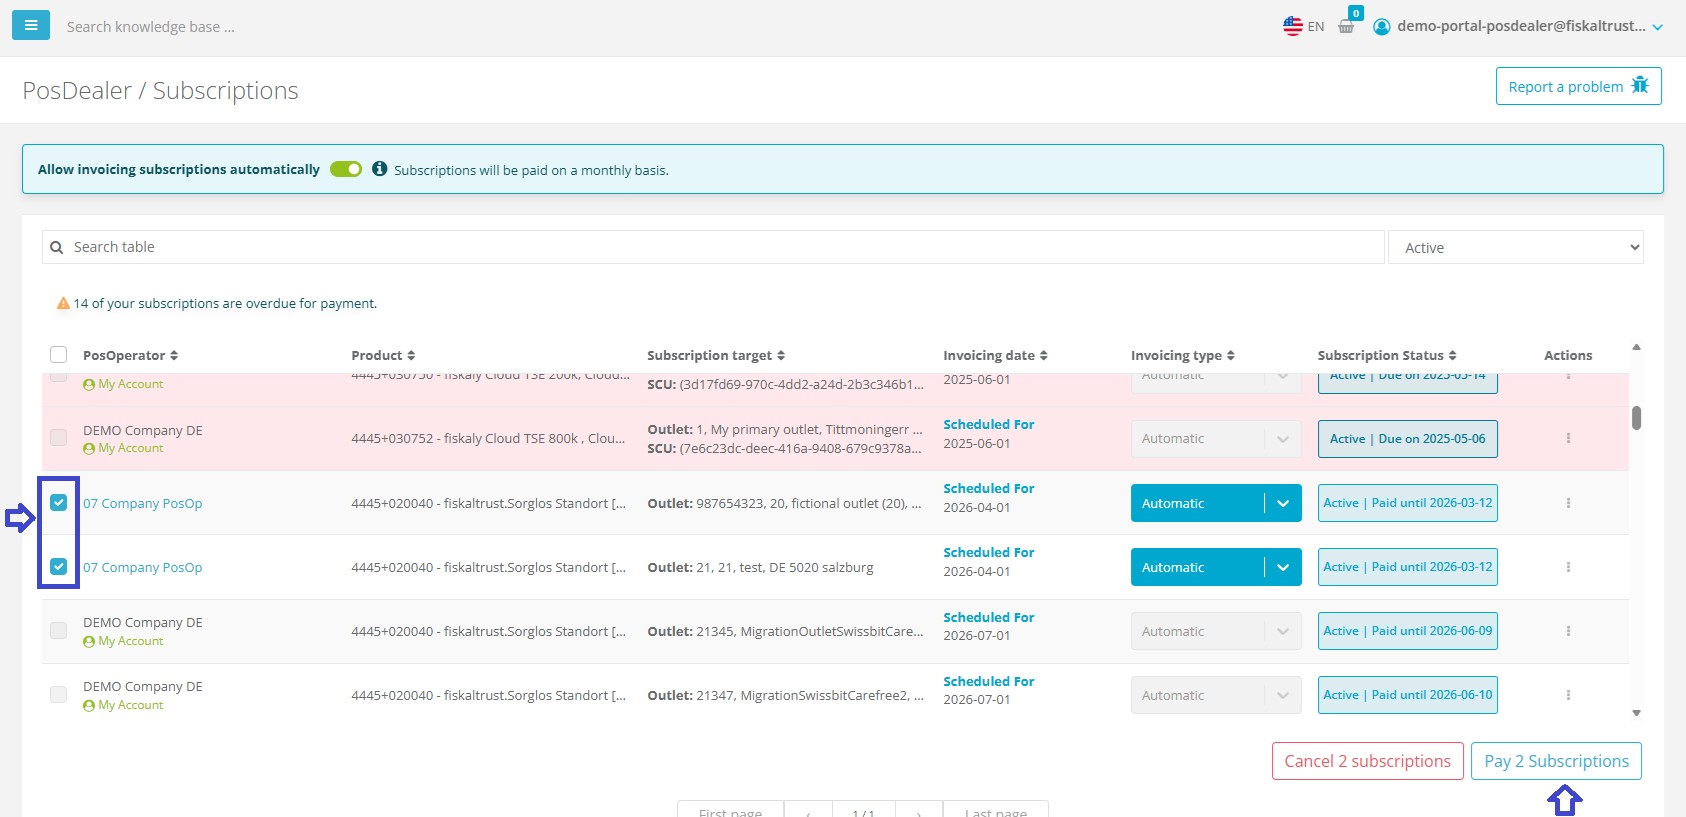1686x817 pixels.
Task: Open disabled Automatic dropdown in 2026-06-09 row
Action: pos(1283,631)
